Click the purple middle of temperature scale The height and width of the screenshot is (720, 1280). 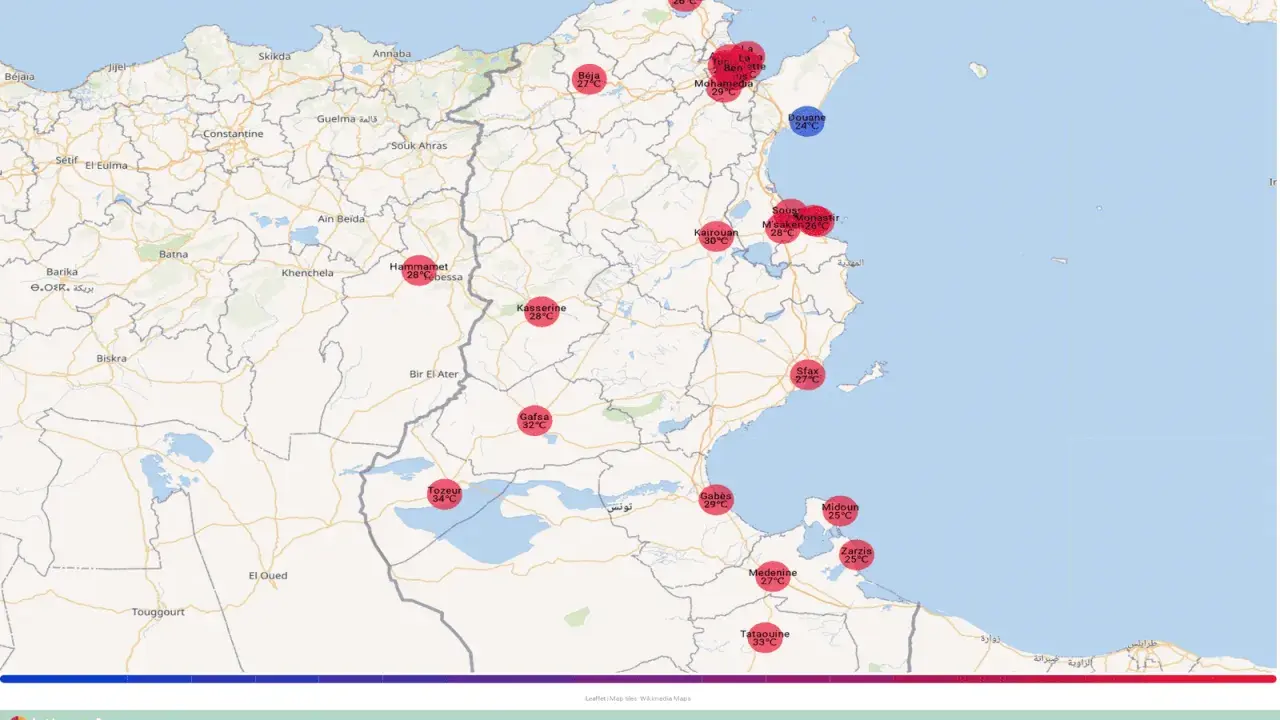(x=639, y=679)
